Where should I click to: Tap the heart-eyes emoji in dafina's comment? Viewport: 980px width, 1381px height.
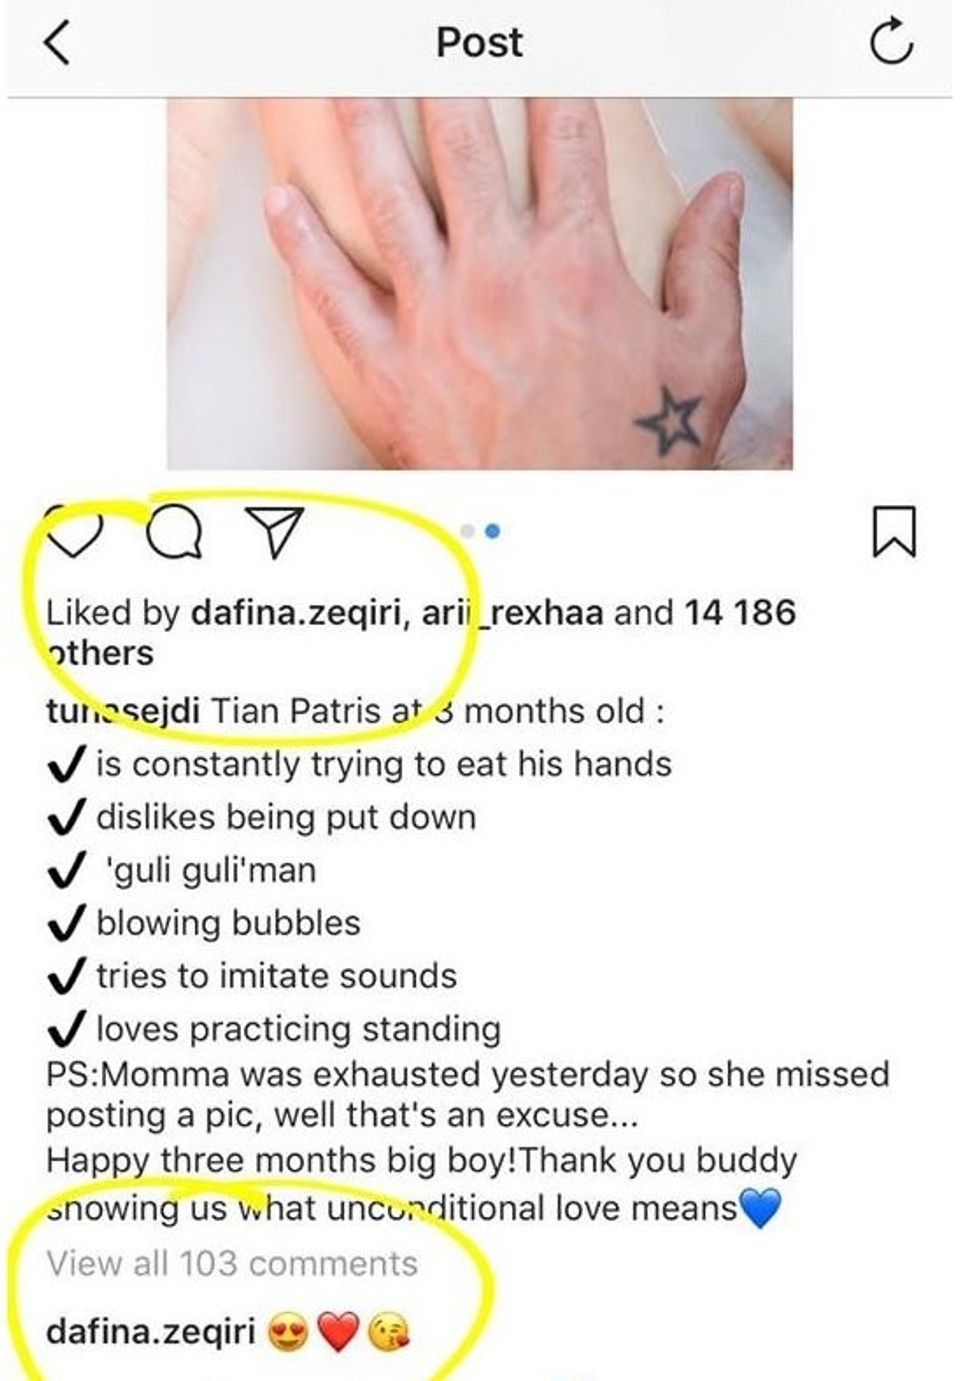point(288,1333)
